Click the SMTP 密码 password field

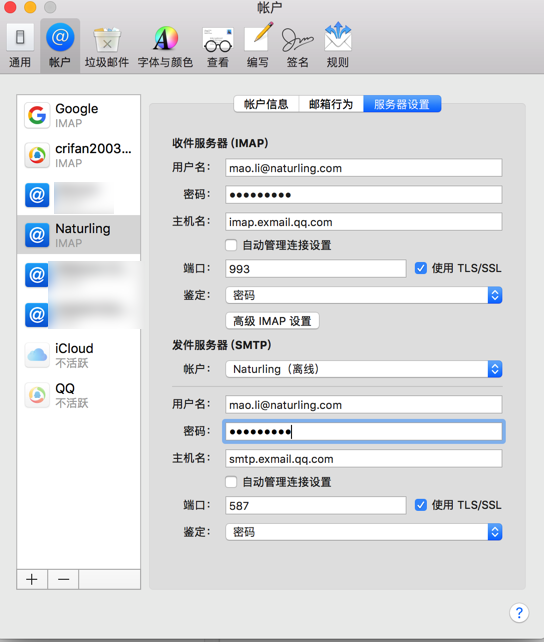363,432
